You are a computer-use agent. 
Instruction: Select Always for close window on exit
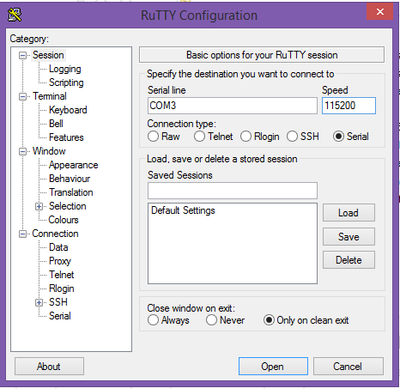pos(169,320)
